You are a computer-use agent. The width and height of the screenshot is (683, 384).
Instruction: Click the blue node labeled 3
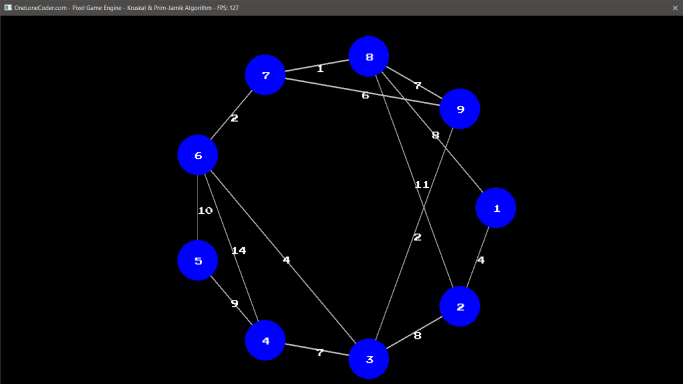click(369, 359)
